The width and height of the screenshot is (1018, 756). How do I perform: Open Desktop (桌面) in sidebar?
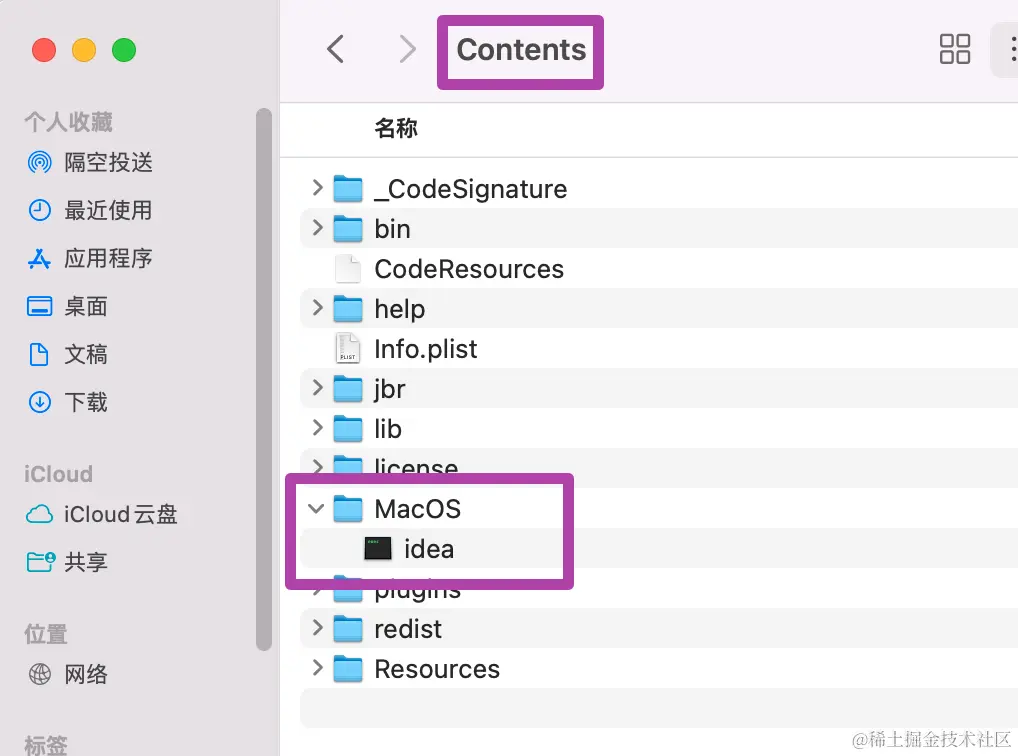click(x=68, y=306)
